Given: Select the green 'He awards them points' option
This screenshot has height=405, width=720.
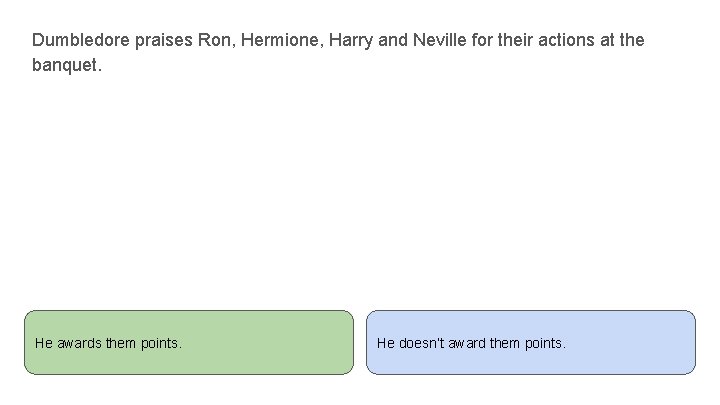Looking at the screenshot, I should tap(188, 342).
